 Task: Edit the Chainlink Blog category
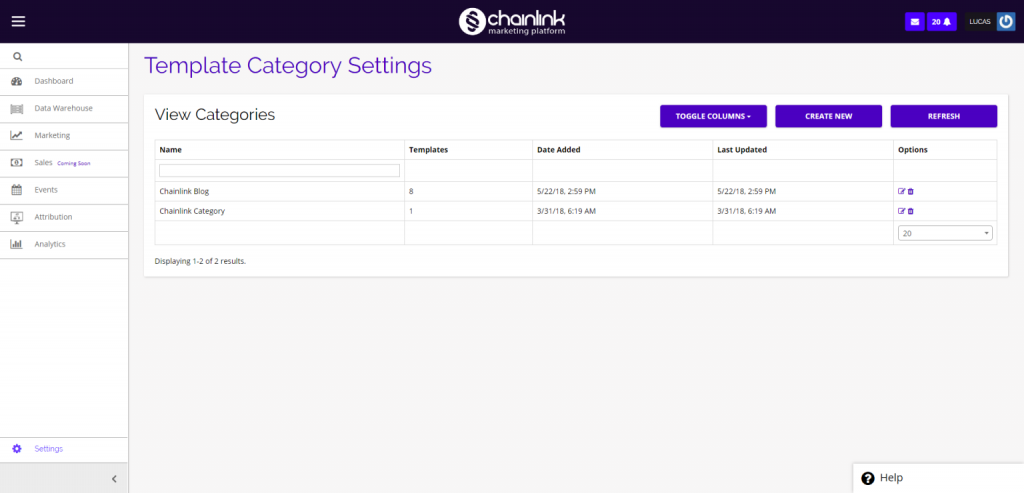(x=902, y=191)
